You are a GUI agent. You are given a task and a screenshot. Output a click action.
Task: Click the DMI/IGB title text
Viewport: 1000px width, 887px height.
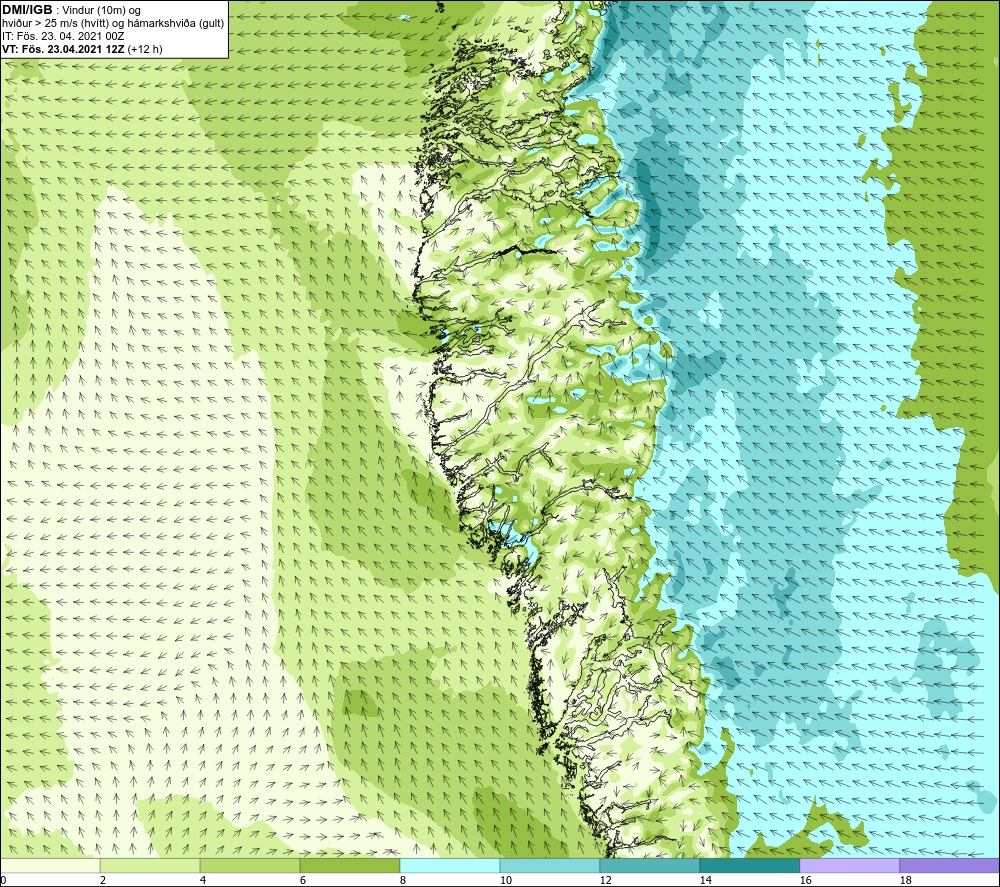click(27, 10)
